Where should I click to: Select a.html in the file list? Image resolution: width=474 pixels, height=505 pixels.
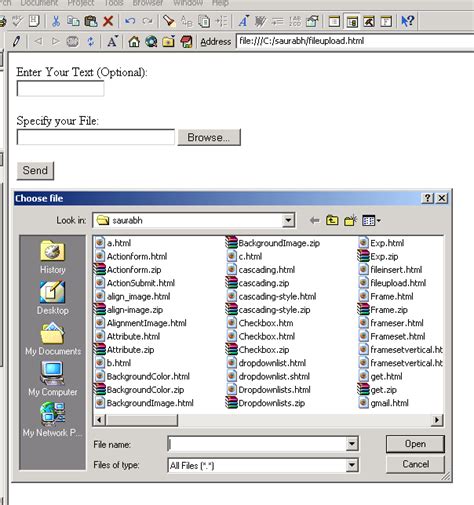[x=113, y=243]
